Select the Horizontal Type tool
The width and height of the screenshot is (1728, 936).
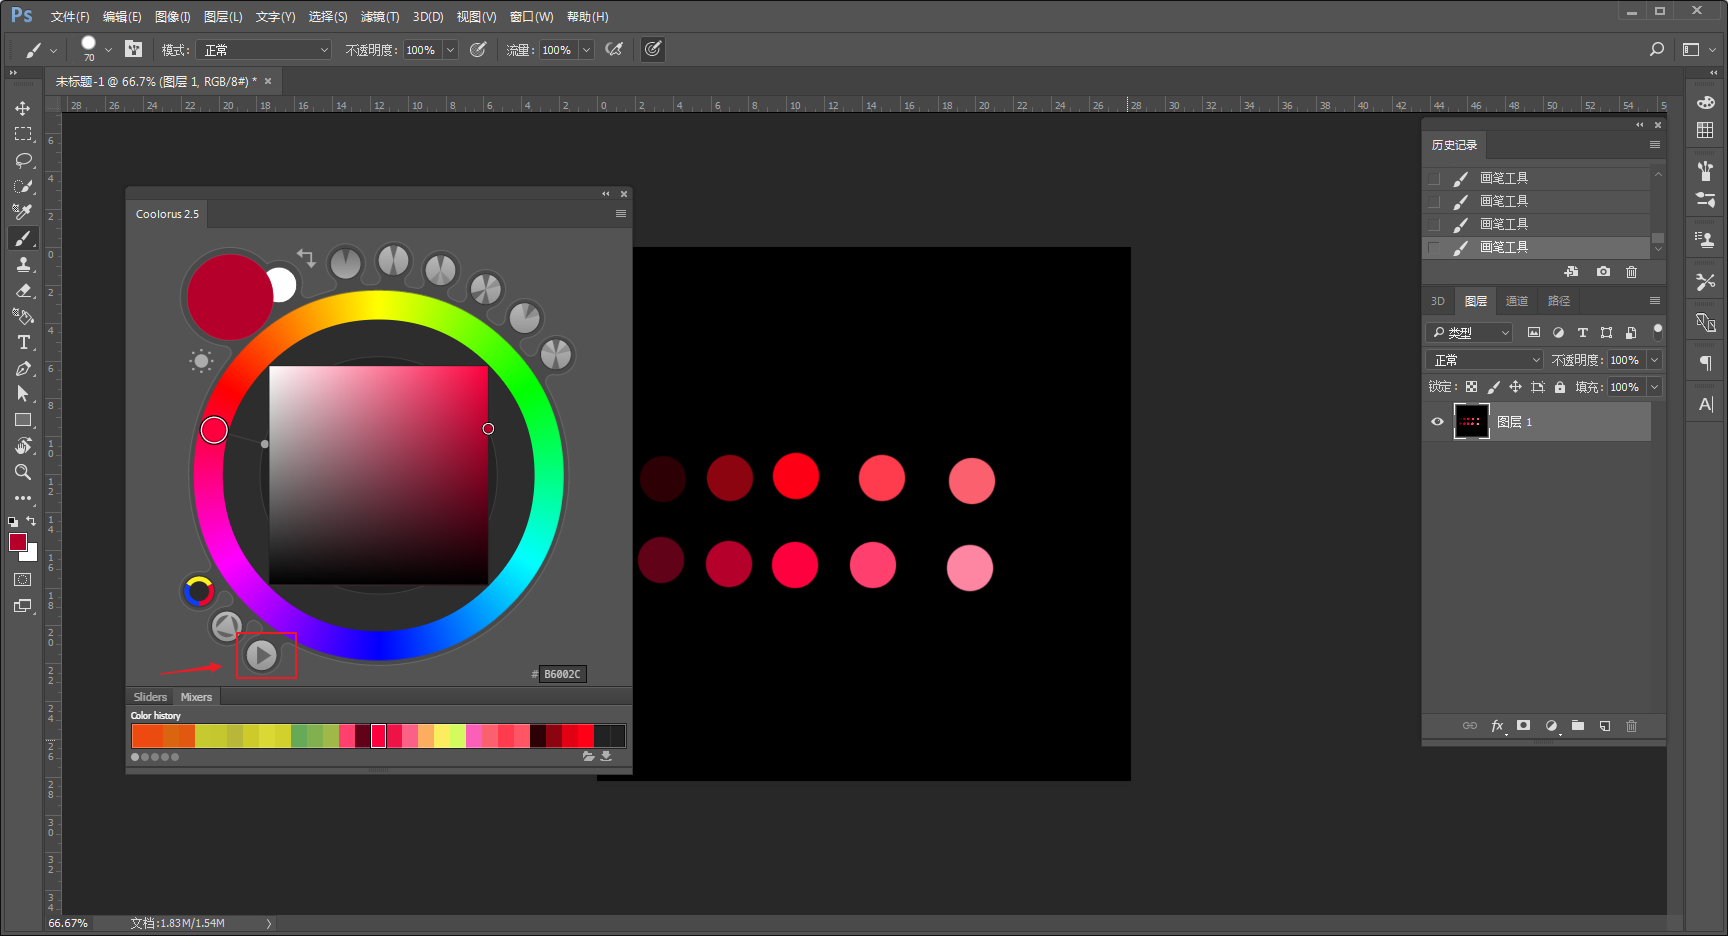point(23,342)
